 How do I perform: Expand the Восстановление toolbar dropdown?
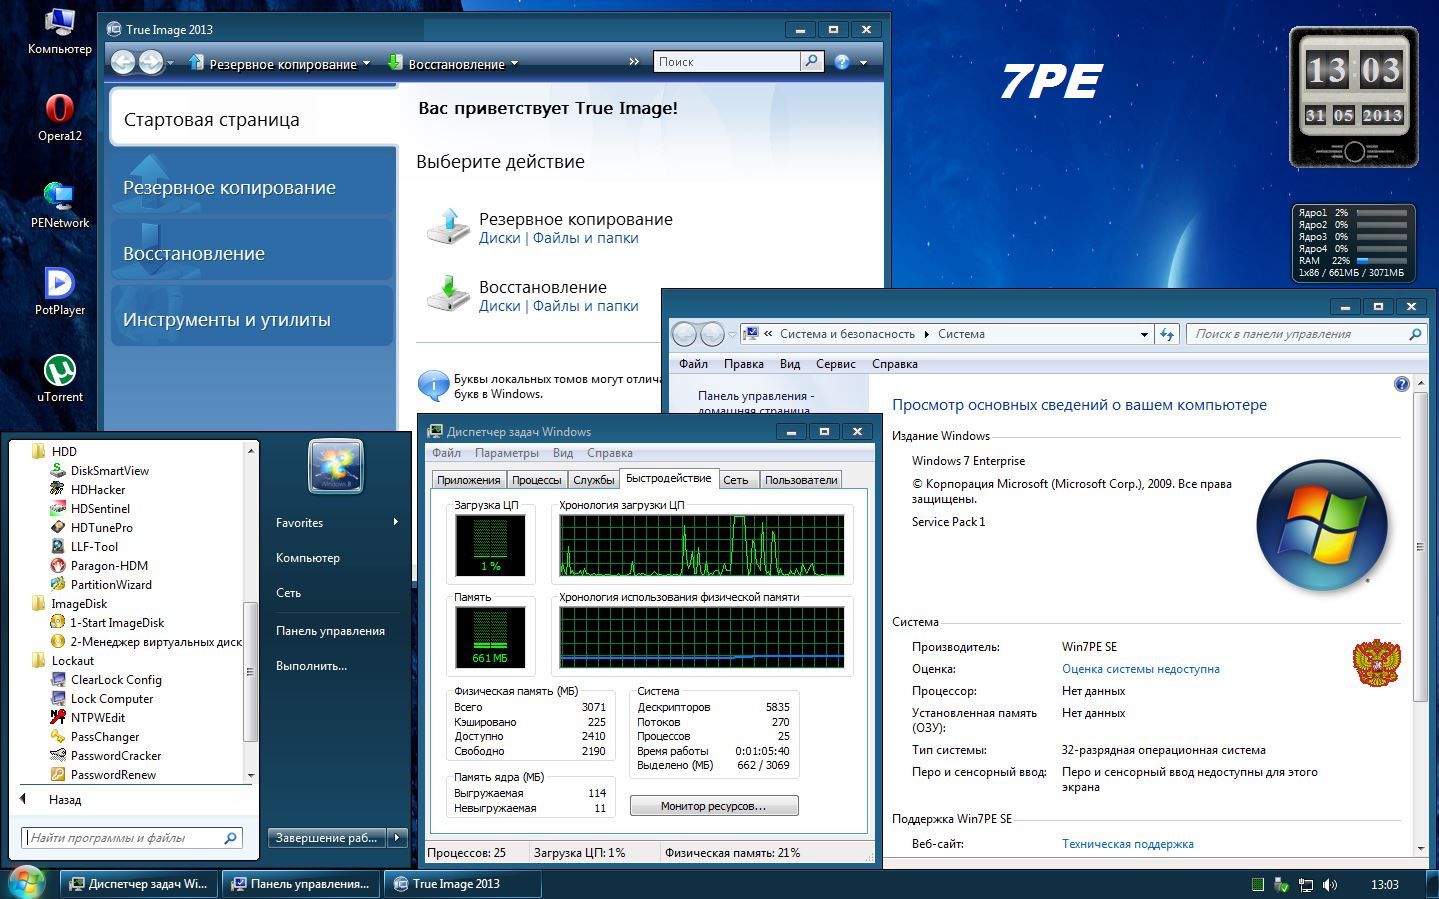(x=514, y=64)
